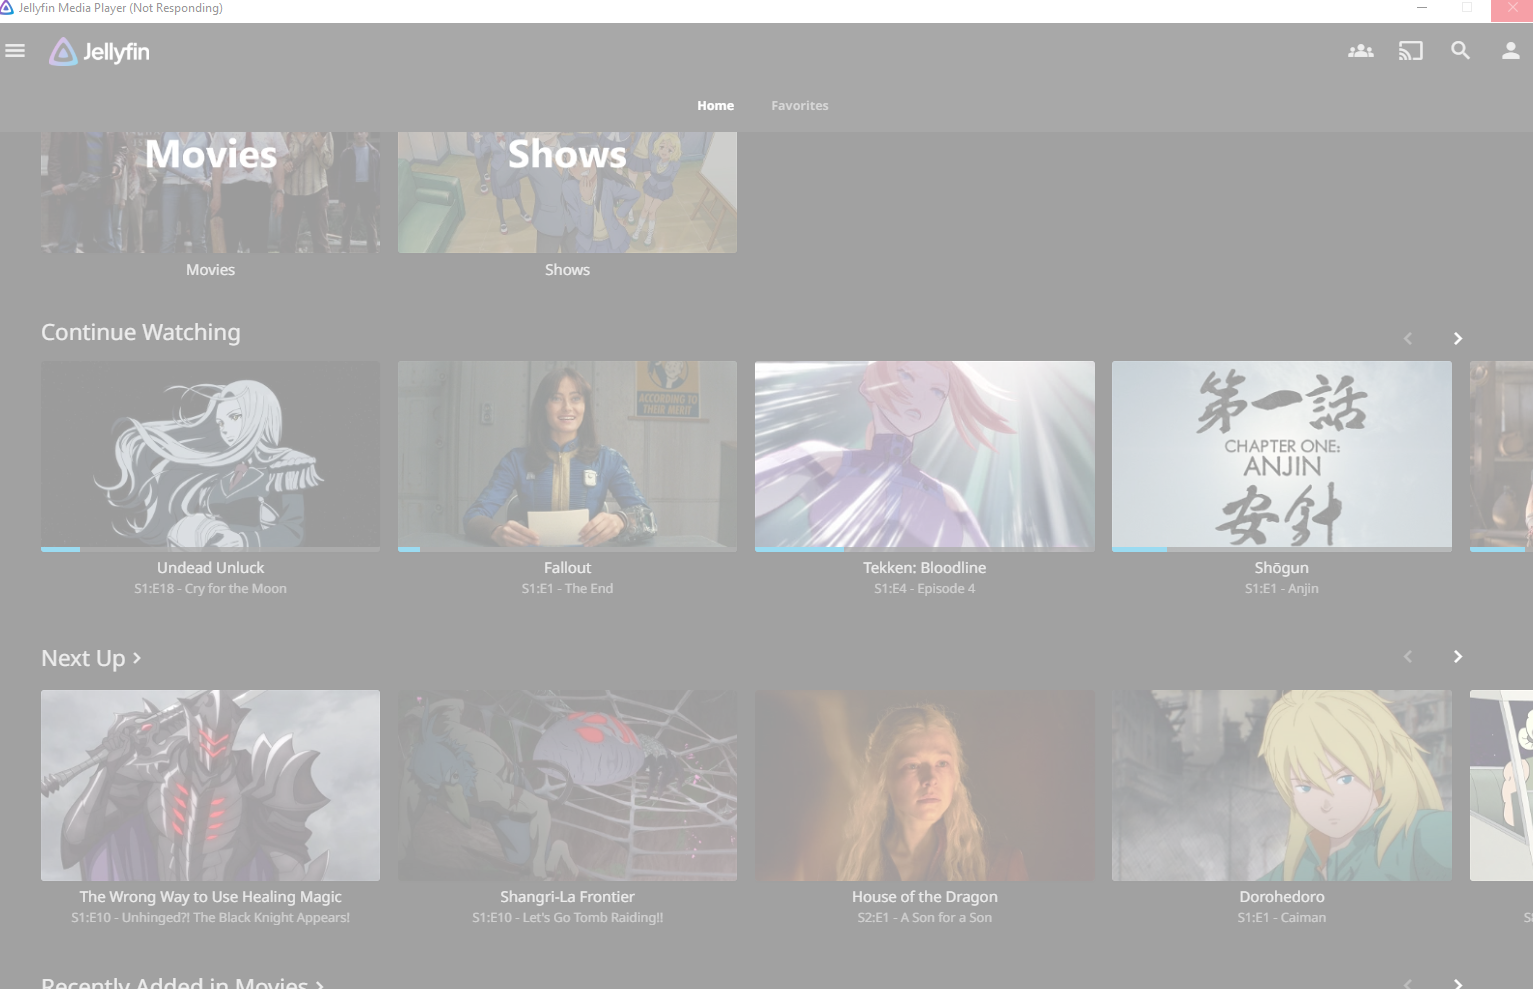Click the Shōgun episode progress bar
The width and height of the screenshot is (1533, 989).
pyautogui.click(x=1281, y=549)
